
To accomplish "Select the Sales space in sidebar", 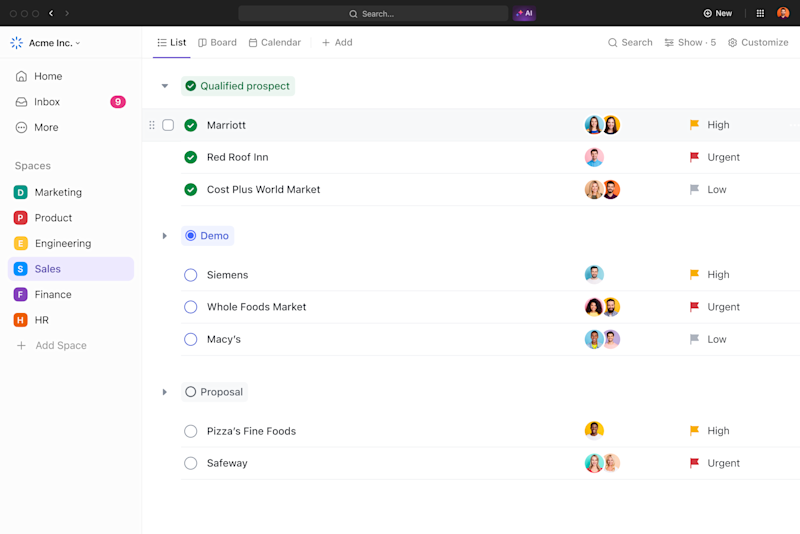I will pyautogui.click(x=71, y=269).
